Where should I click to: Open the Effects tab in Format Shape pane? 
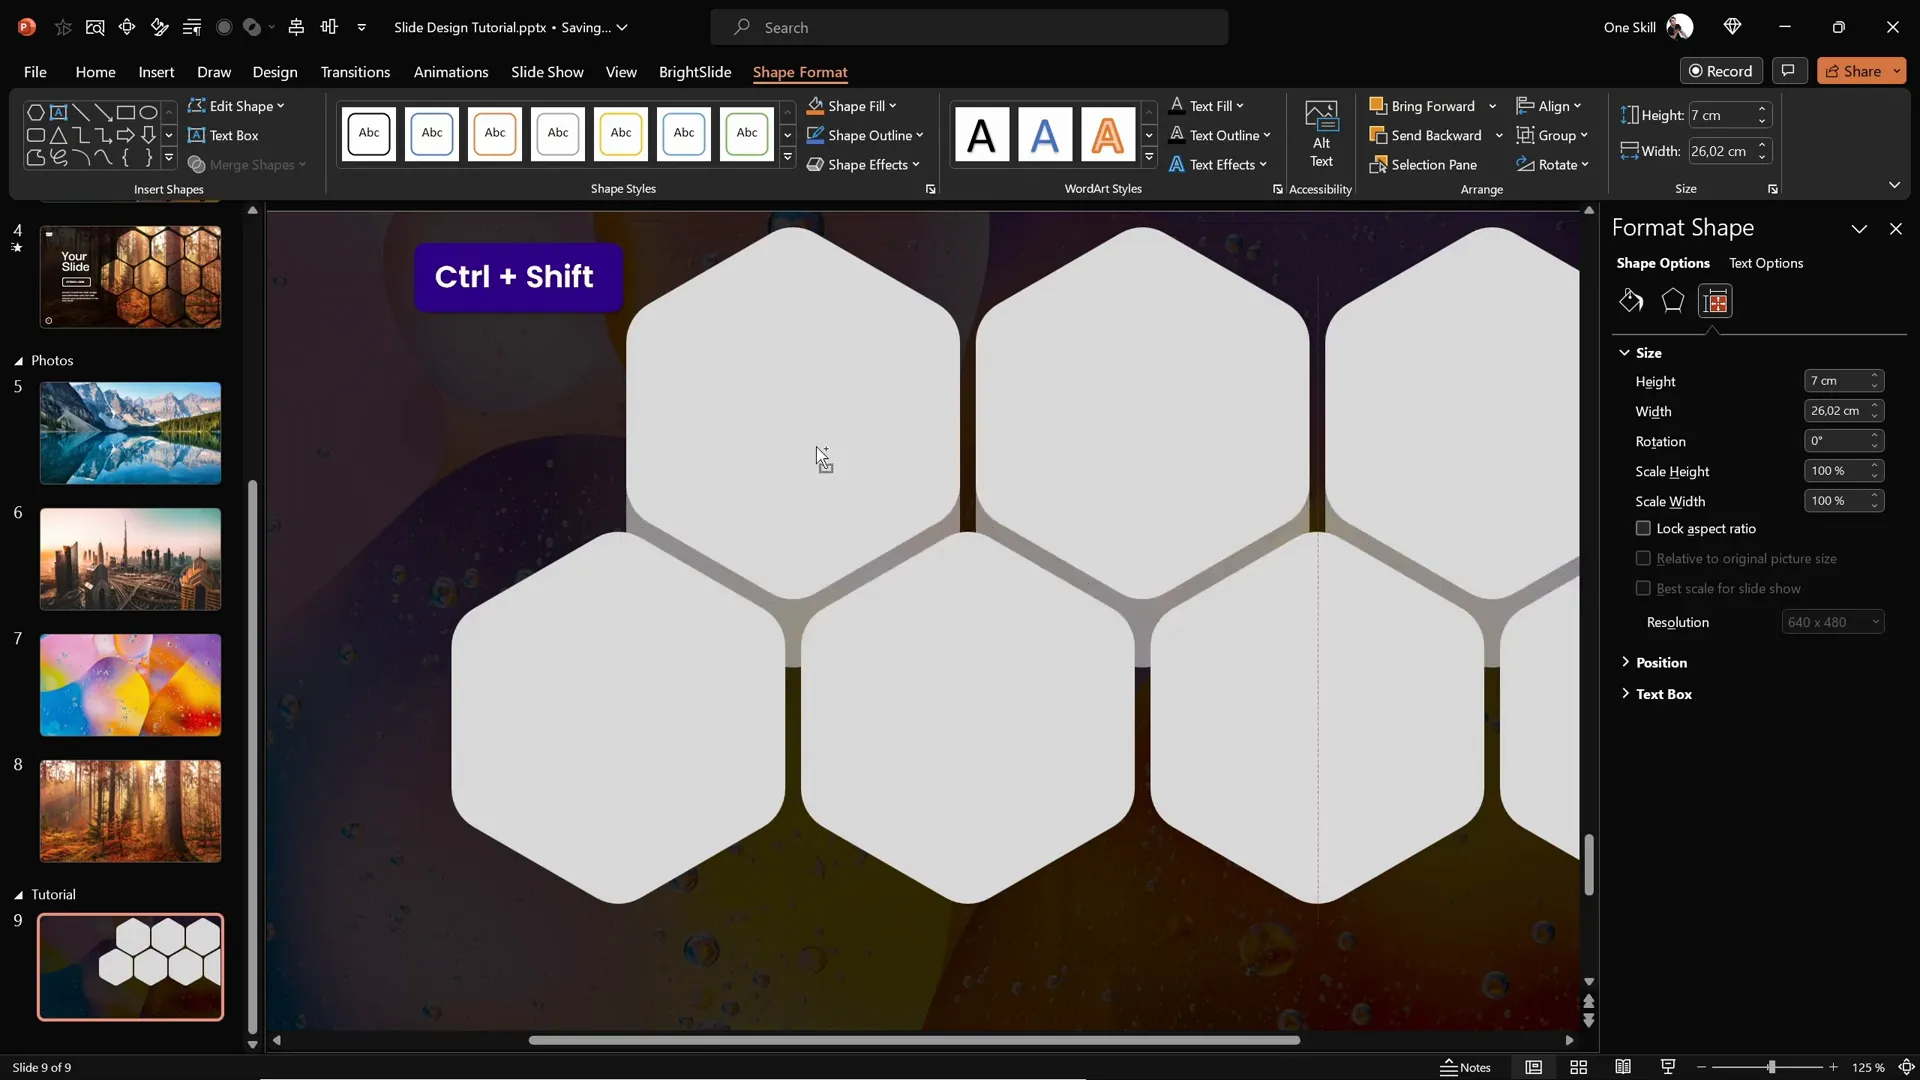coord(1672,300)
